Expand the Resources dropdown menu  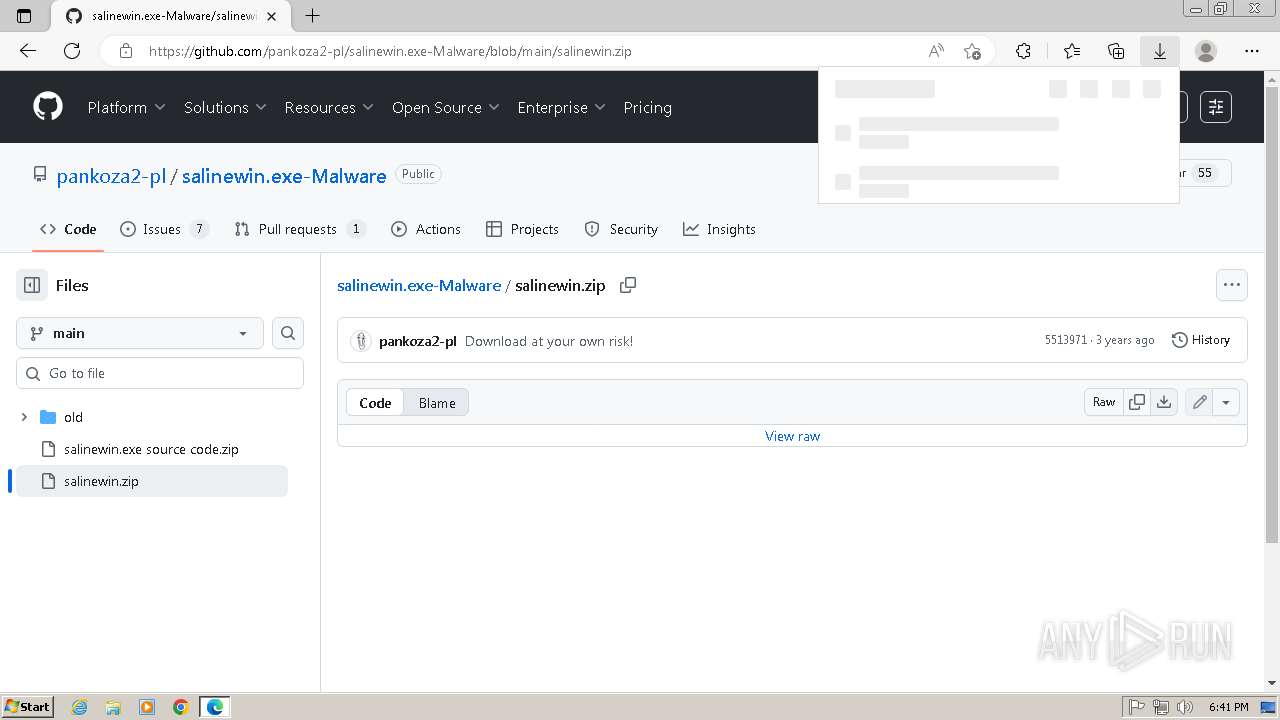[x=329, y=107]
